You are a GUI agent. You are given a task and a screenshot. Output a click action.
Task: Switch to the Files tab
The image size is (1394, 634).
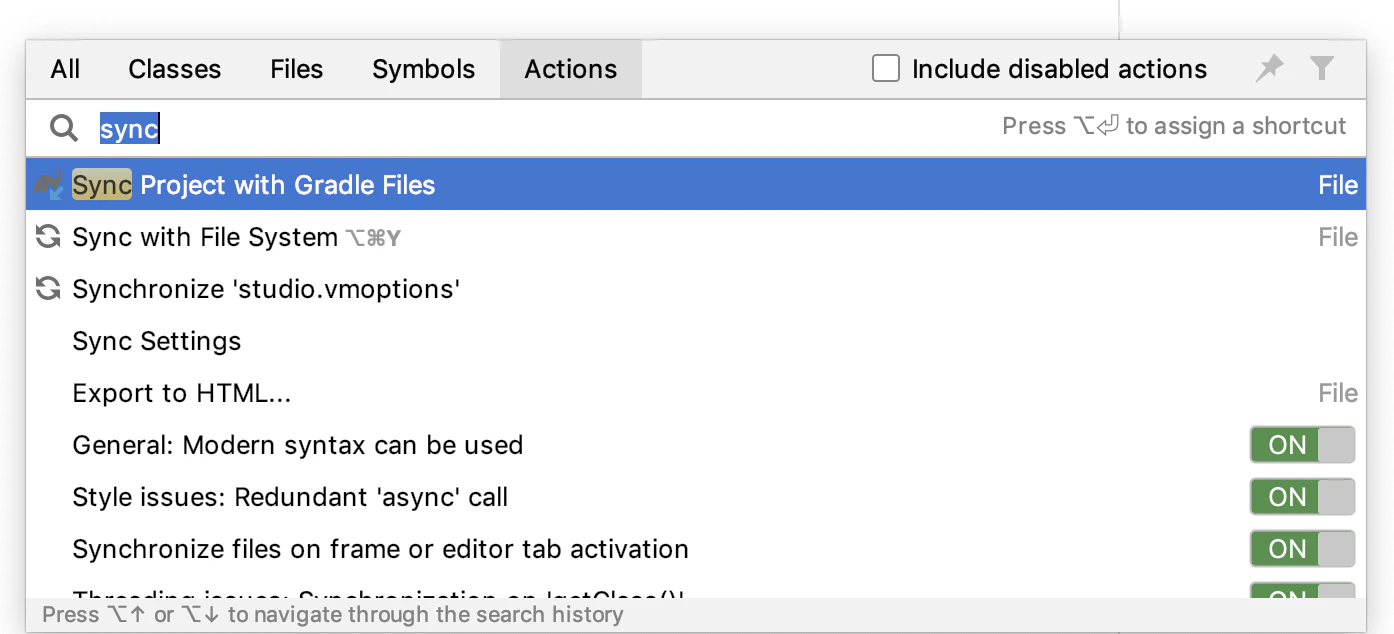297,69
